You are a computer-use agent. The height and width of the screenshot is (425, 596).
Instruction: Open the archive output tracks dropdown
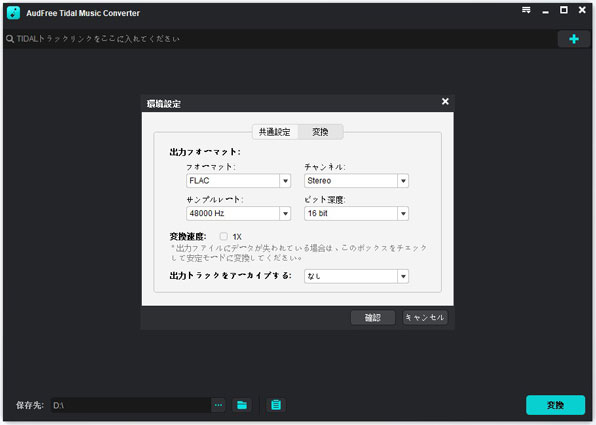point(356,276)
